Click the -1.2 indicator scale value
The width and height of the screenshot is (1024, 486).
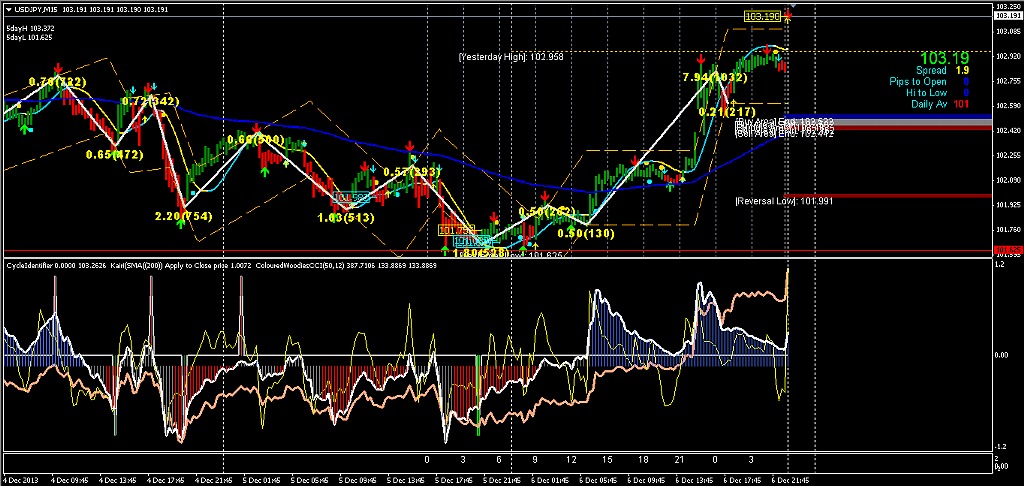click(x=1000, y=447)
